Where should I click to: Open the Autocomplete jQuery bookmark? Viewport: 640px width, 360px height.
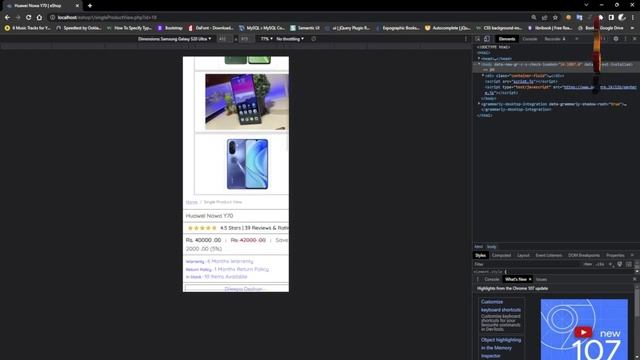(448, 28)
